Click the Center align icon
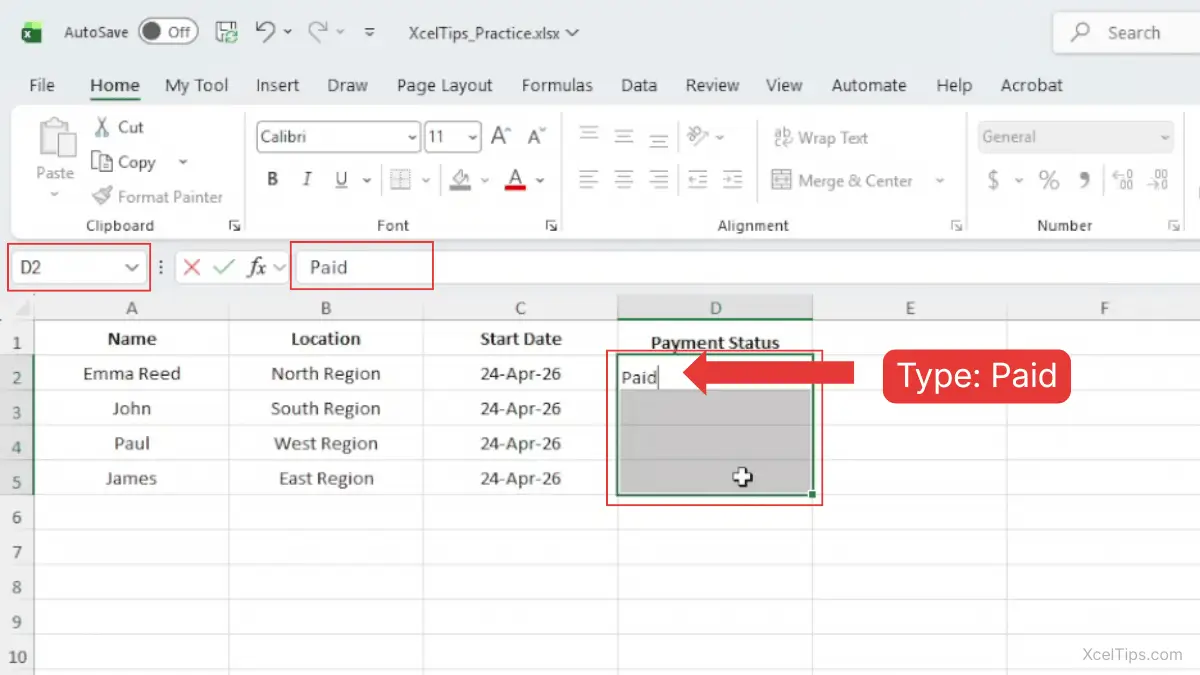Screen dimensions: 1200x675 click(x=624, y=180)
